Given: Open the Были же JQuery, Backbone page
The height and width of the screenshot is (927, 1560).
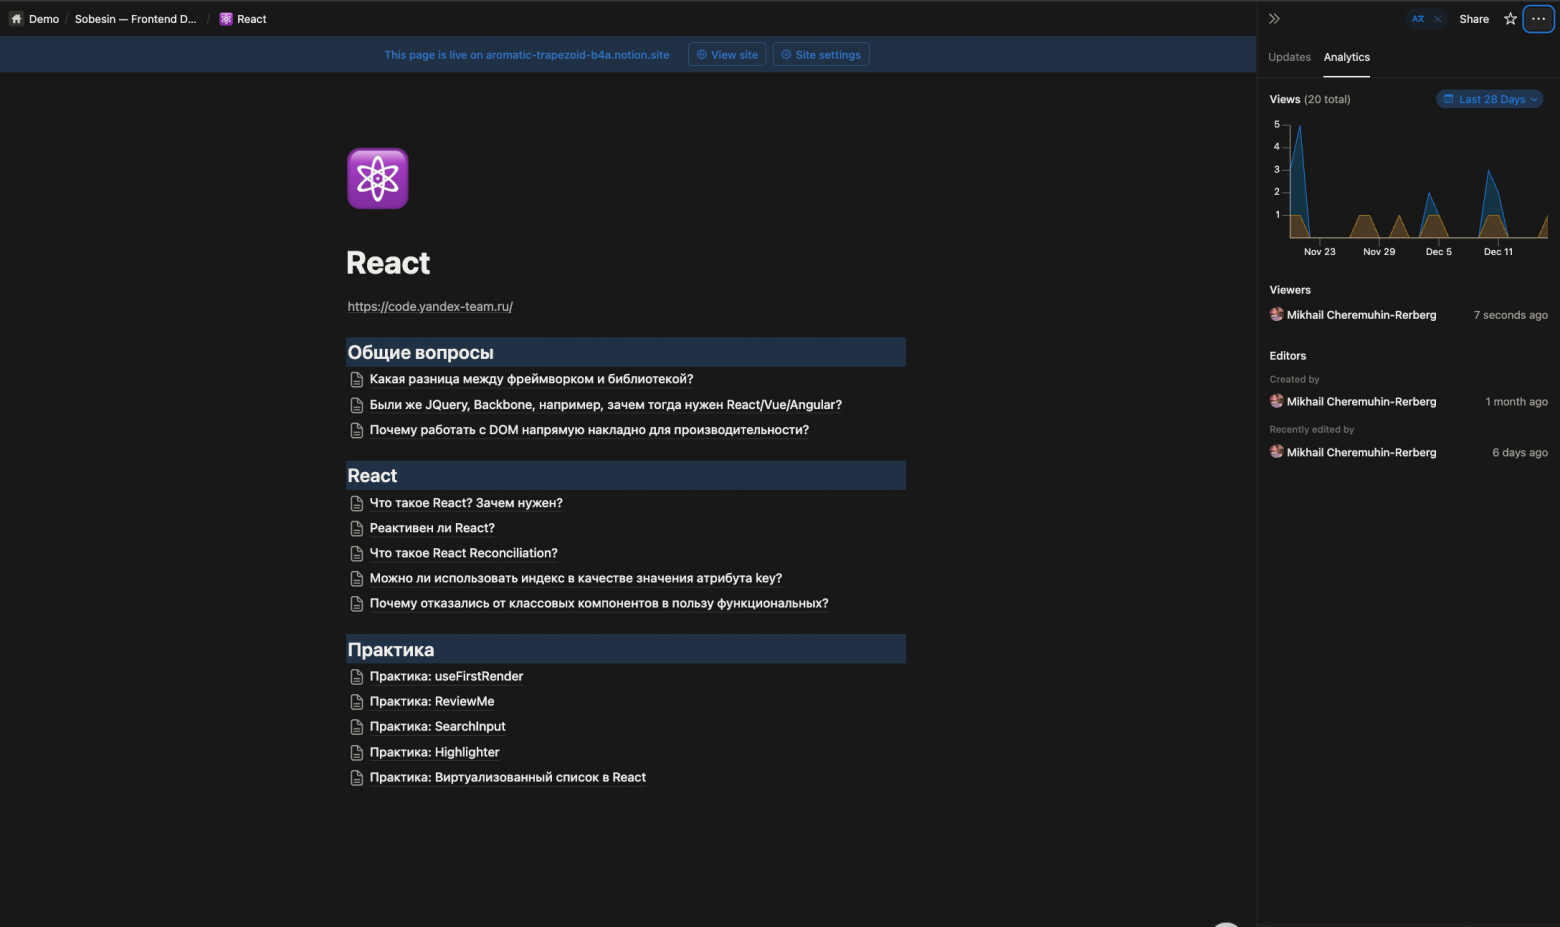Looking at the screenshot, I should [x=605, y=405].
